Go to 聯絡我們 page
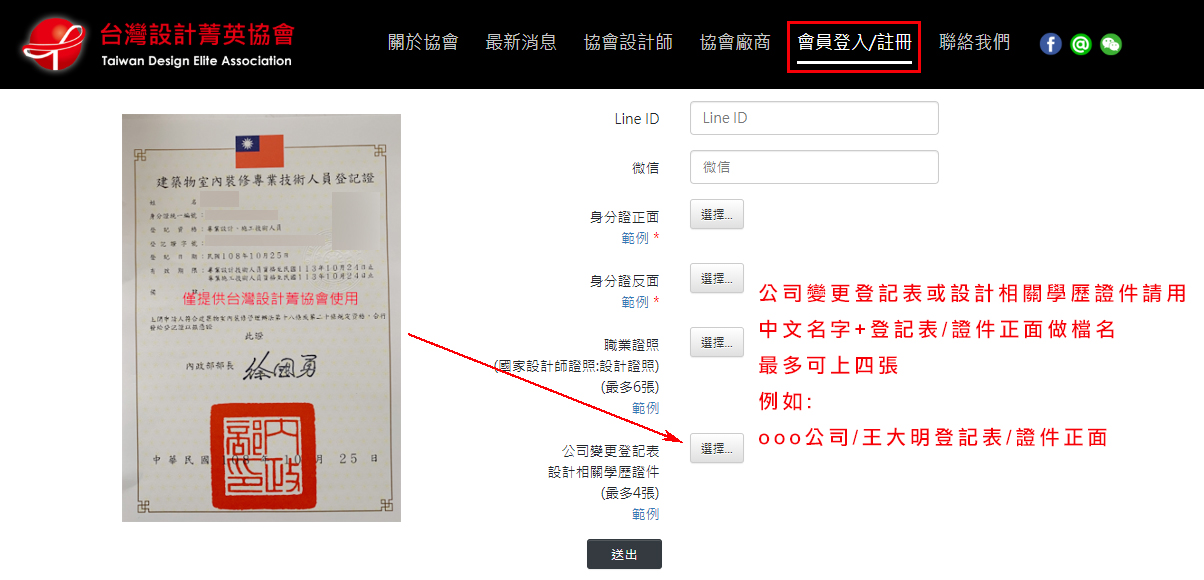The height and width of the screenshot is (580, 1204). [975, 42]
